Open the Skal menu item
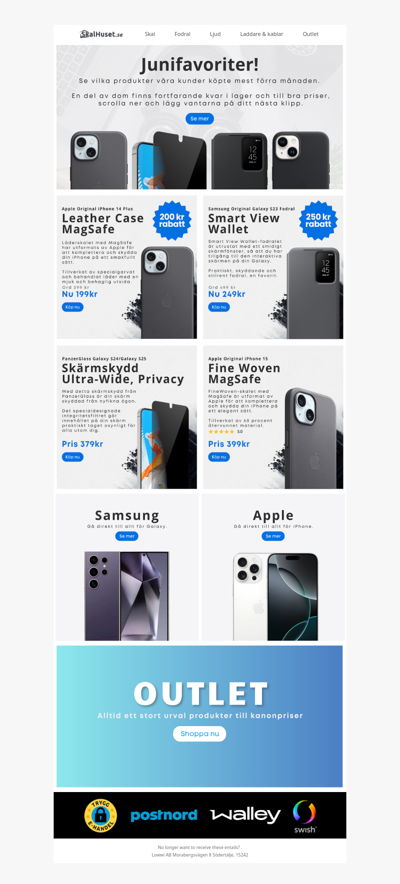Screen dimensions: 400x884 pyautogui.click(x=150, y=34)
